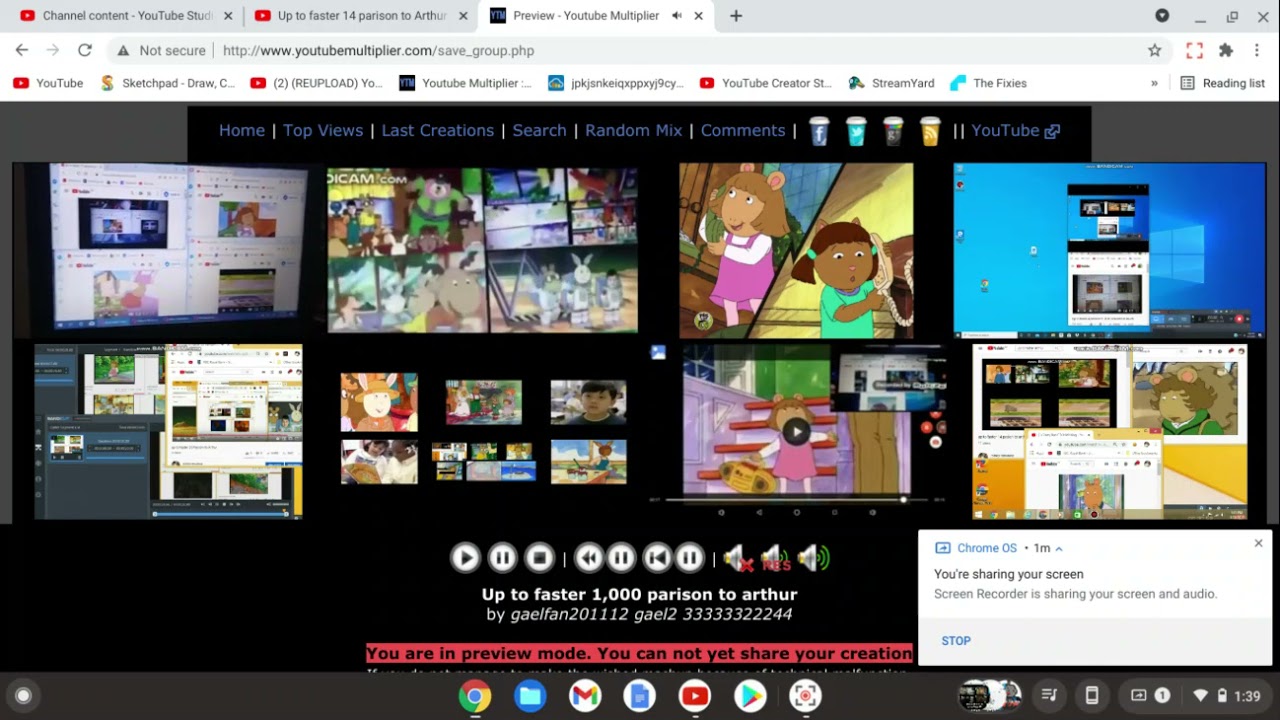Open the Comments link
Viewport: 1280px width, 720px height.
(x=743, y=130)
